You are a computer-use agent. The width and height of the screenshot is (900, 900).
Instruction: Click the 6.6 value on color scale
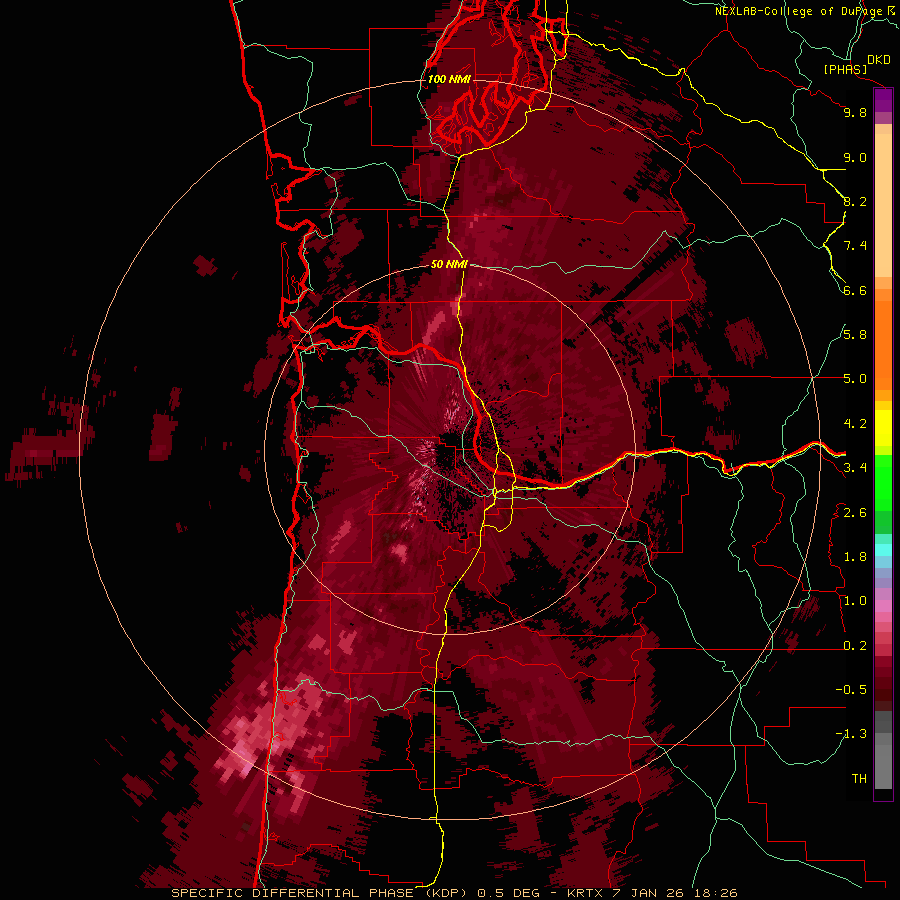[855, 291]
